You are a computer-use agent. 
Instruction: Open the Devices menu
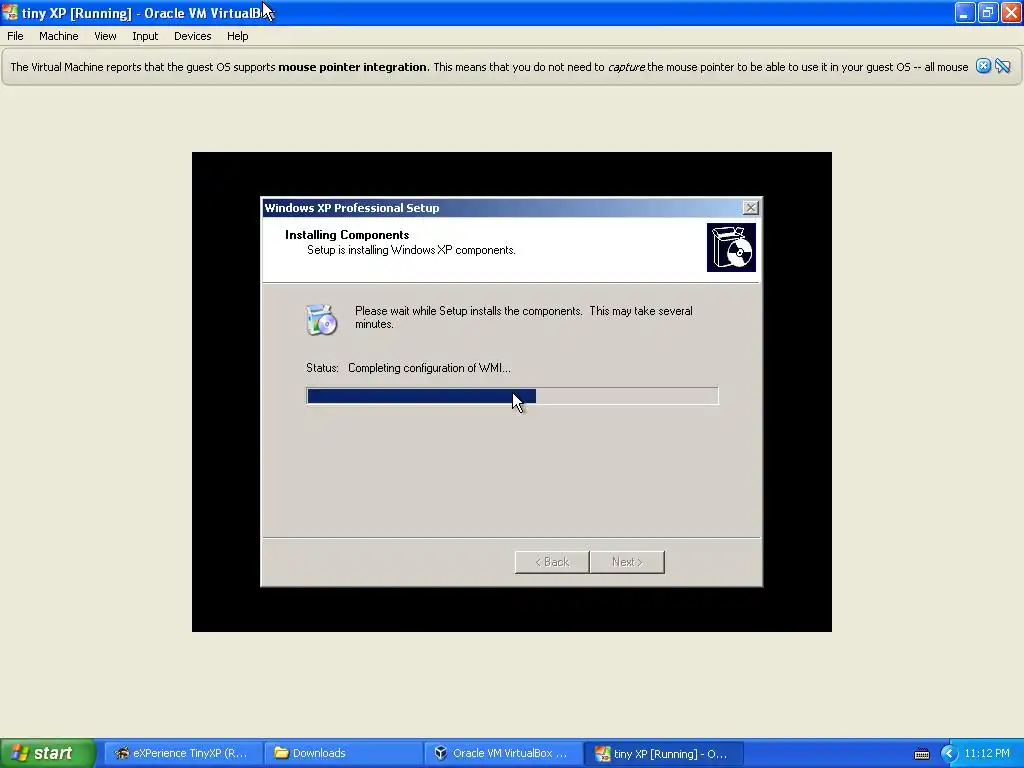pyautogui.click(x=193, y=36)
